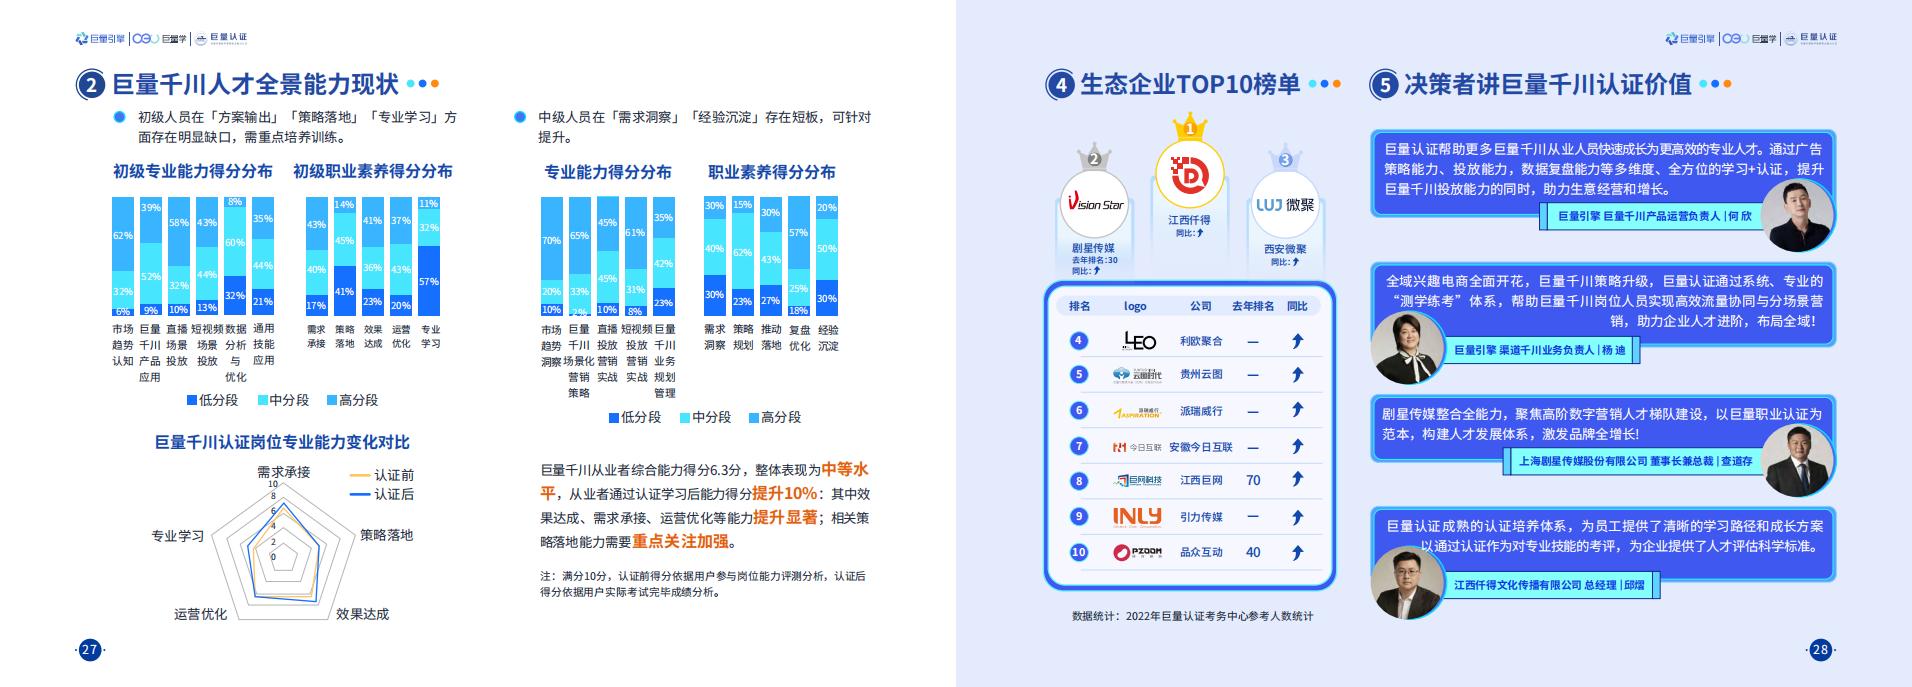Click the up arrow in 品众互动 row
The image size is (1912, 687).
pyautogui.click(x=1297, y=552)
